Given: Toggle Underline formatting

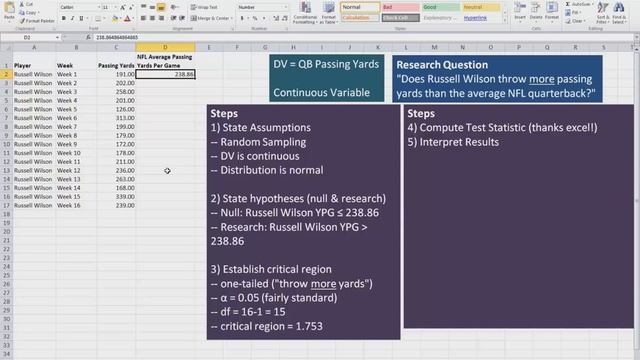Looking at the screenshot, I should (81, 18).
